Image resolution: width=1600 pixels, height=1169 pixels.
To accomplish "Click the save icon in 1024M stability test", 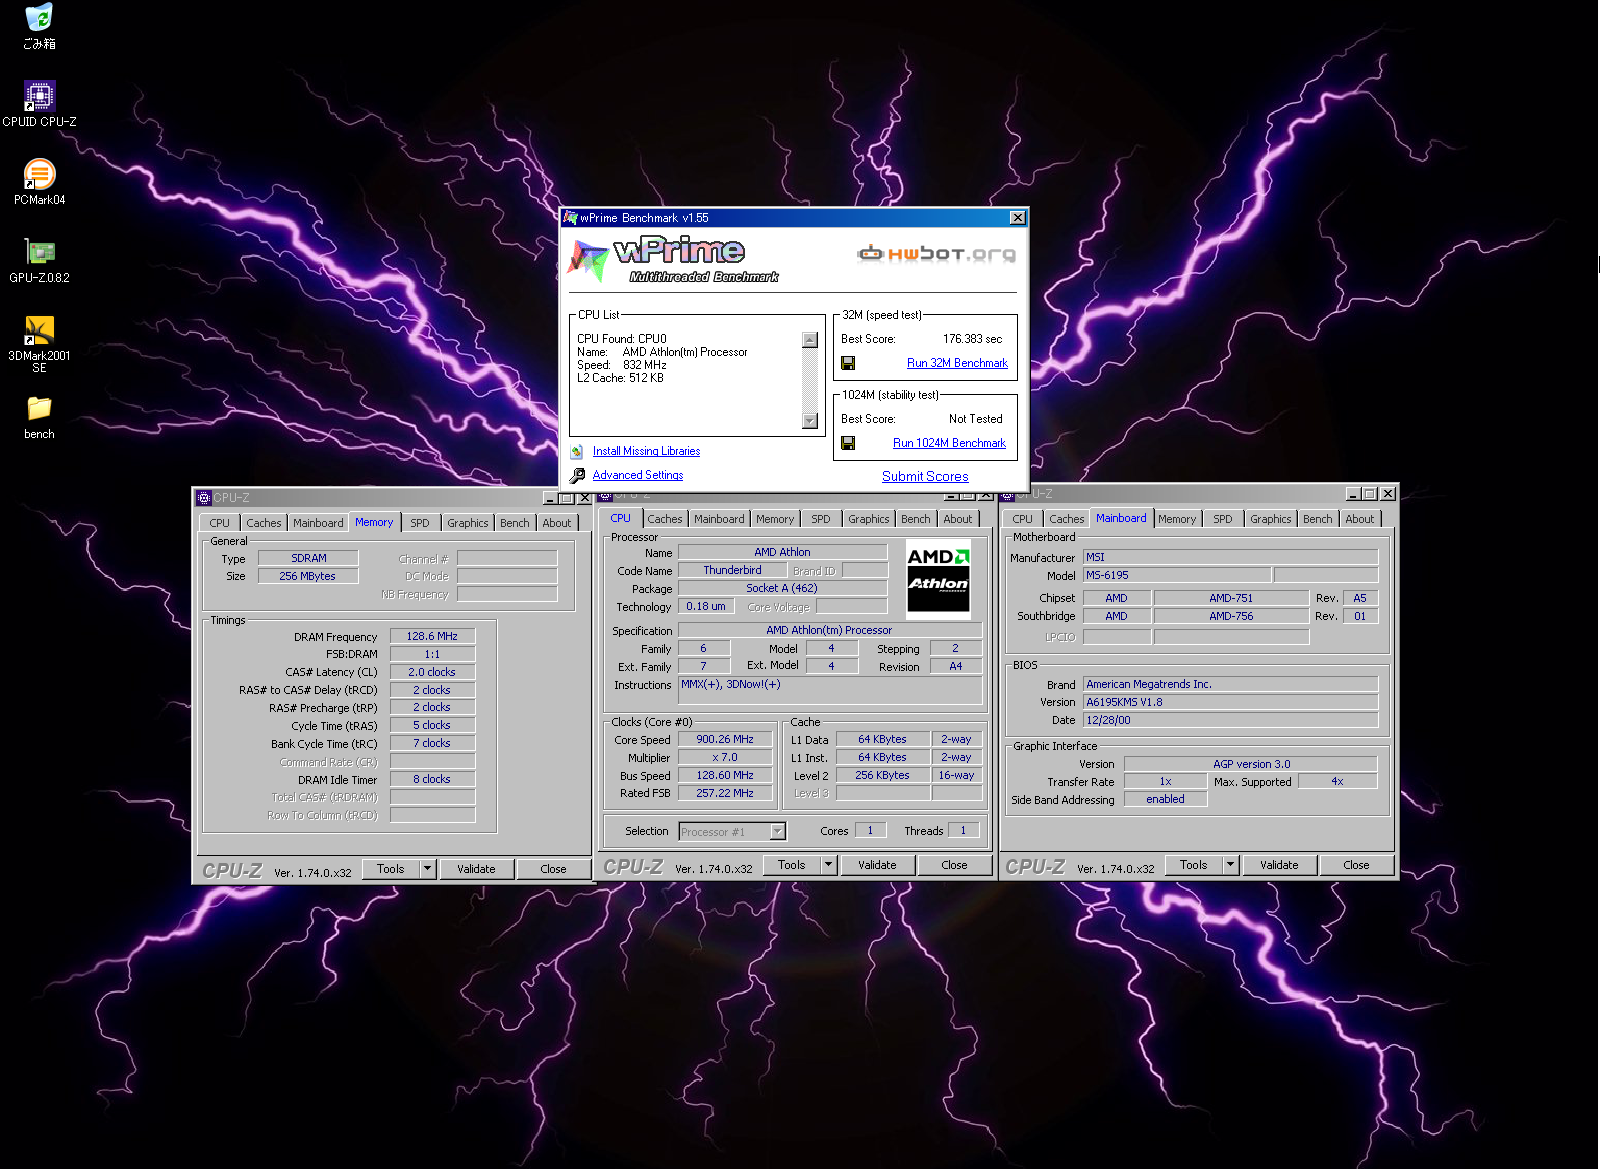I will click(848, 443).
